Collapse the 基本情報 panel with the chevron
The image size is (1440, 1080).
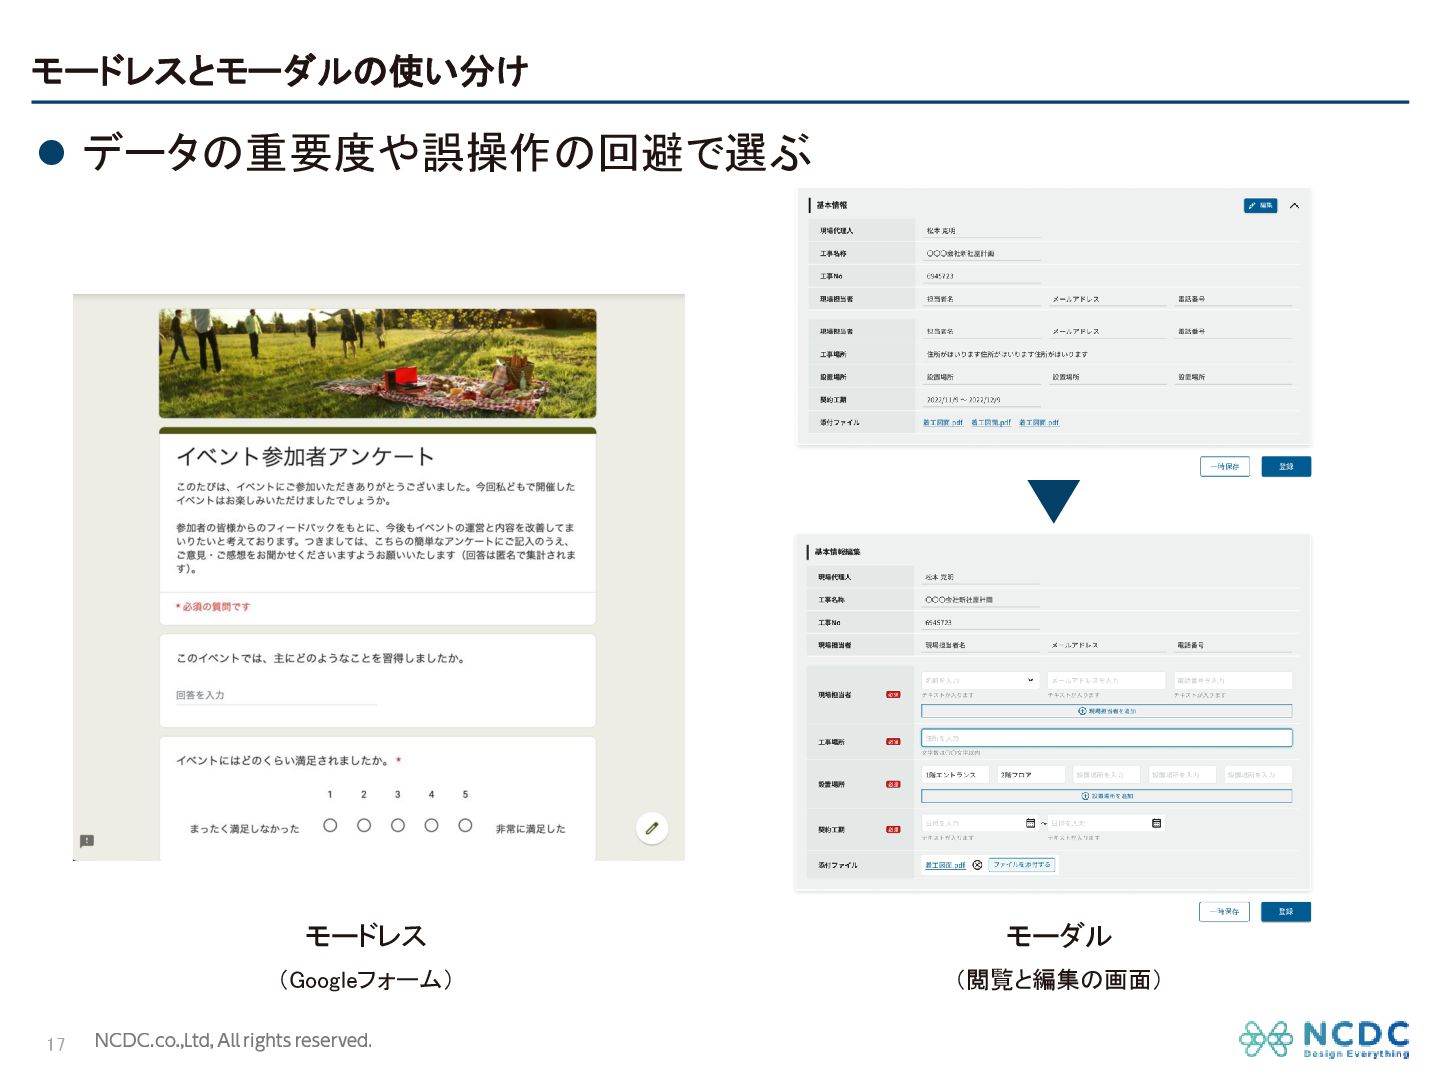[1294, 205]
